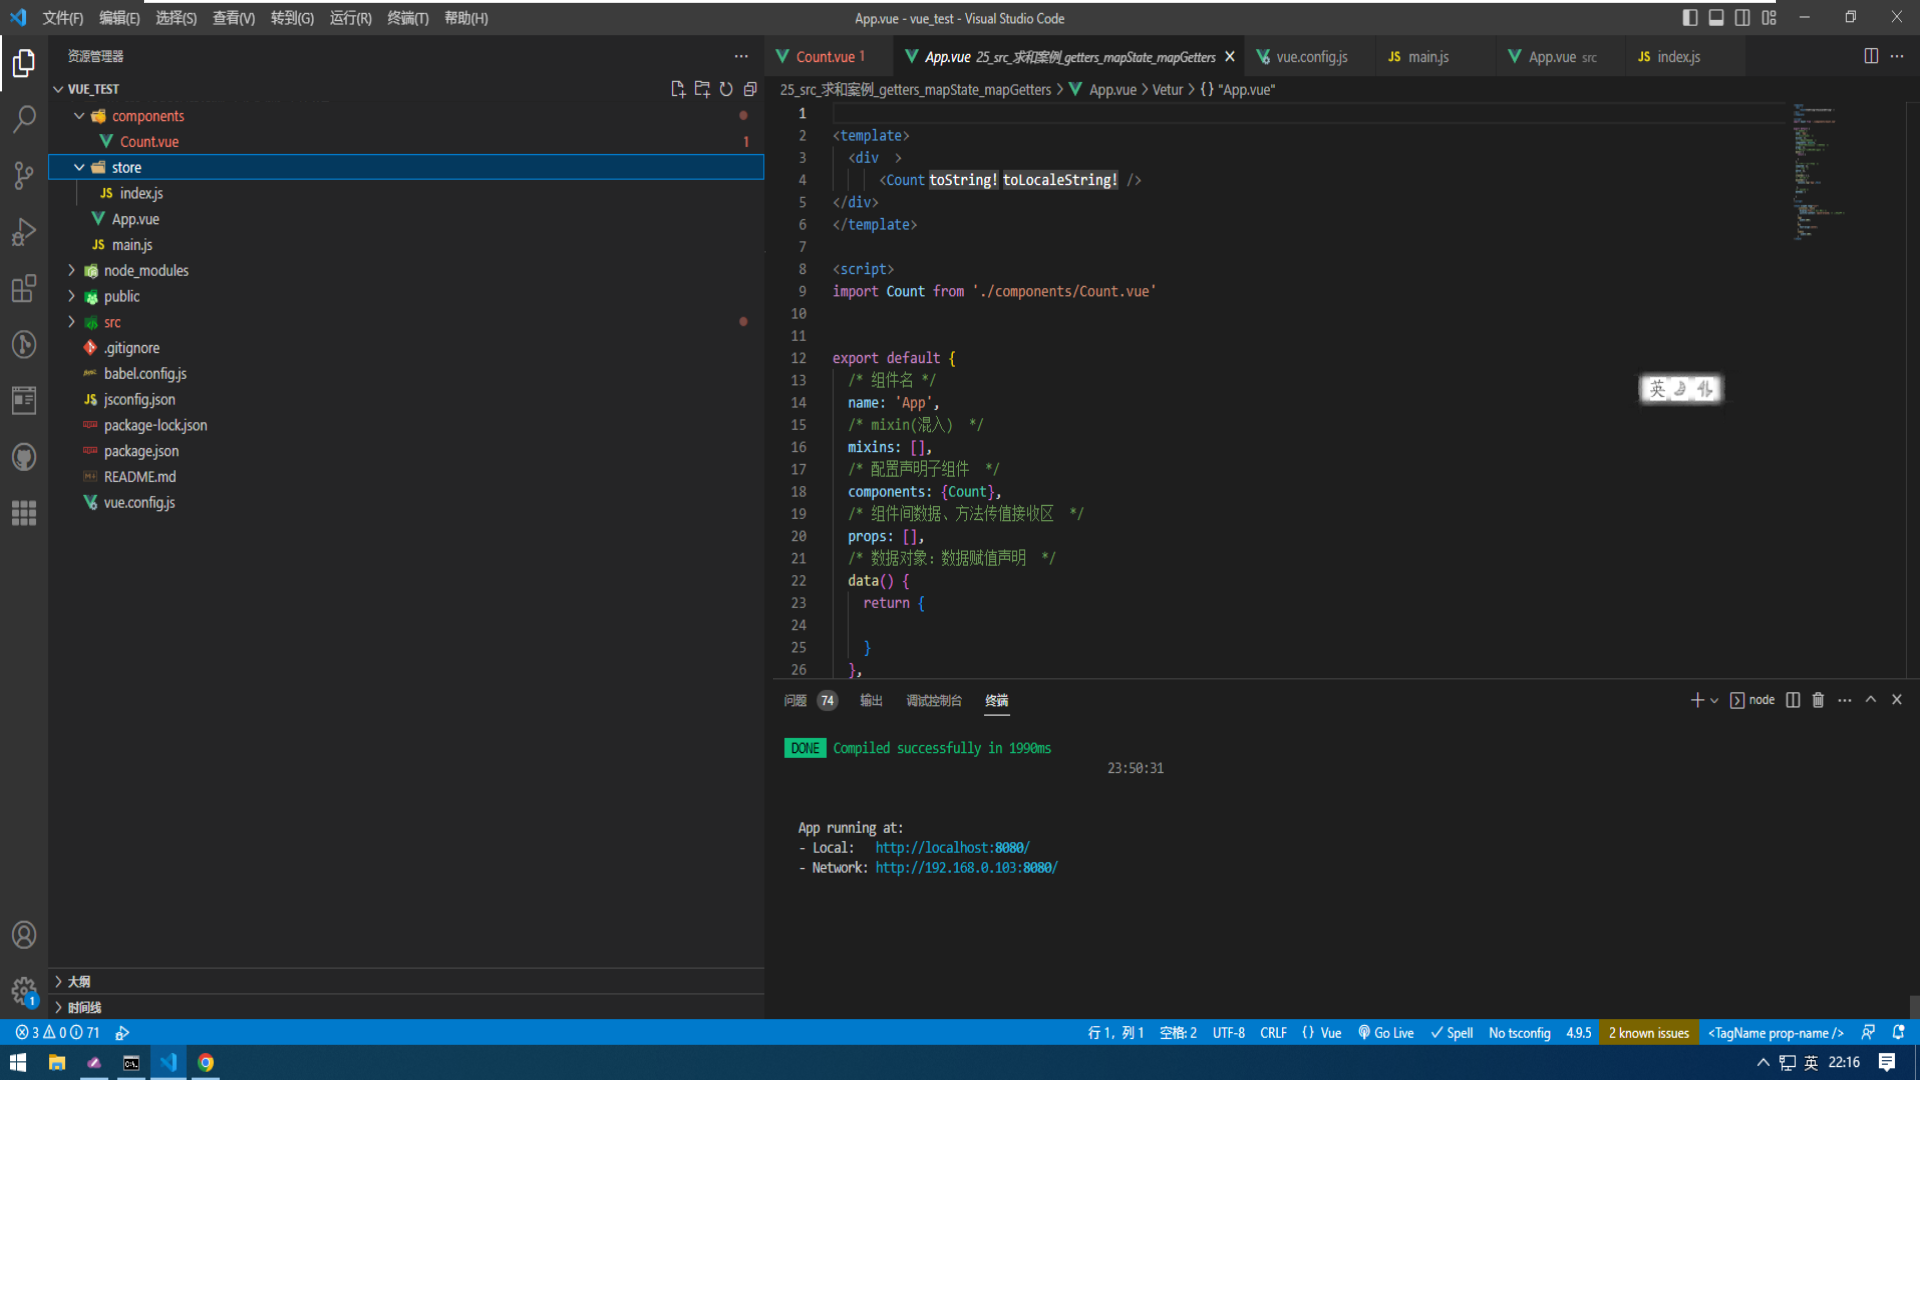
Task: Open the Explorer view in activity bar
Action: [x=24, y=63]
